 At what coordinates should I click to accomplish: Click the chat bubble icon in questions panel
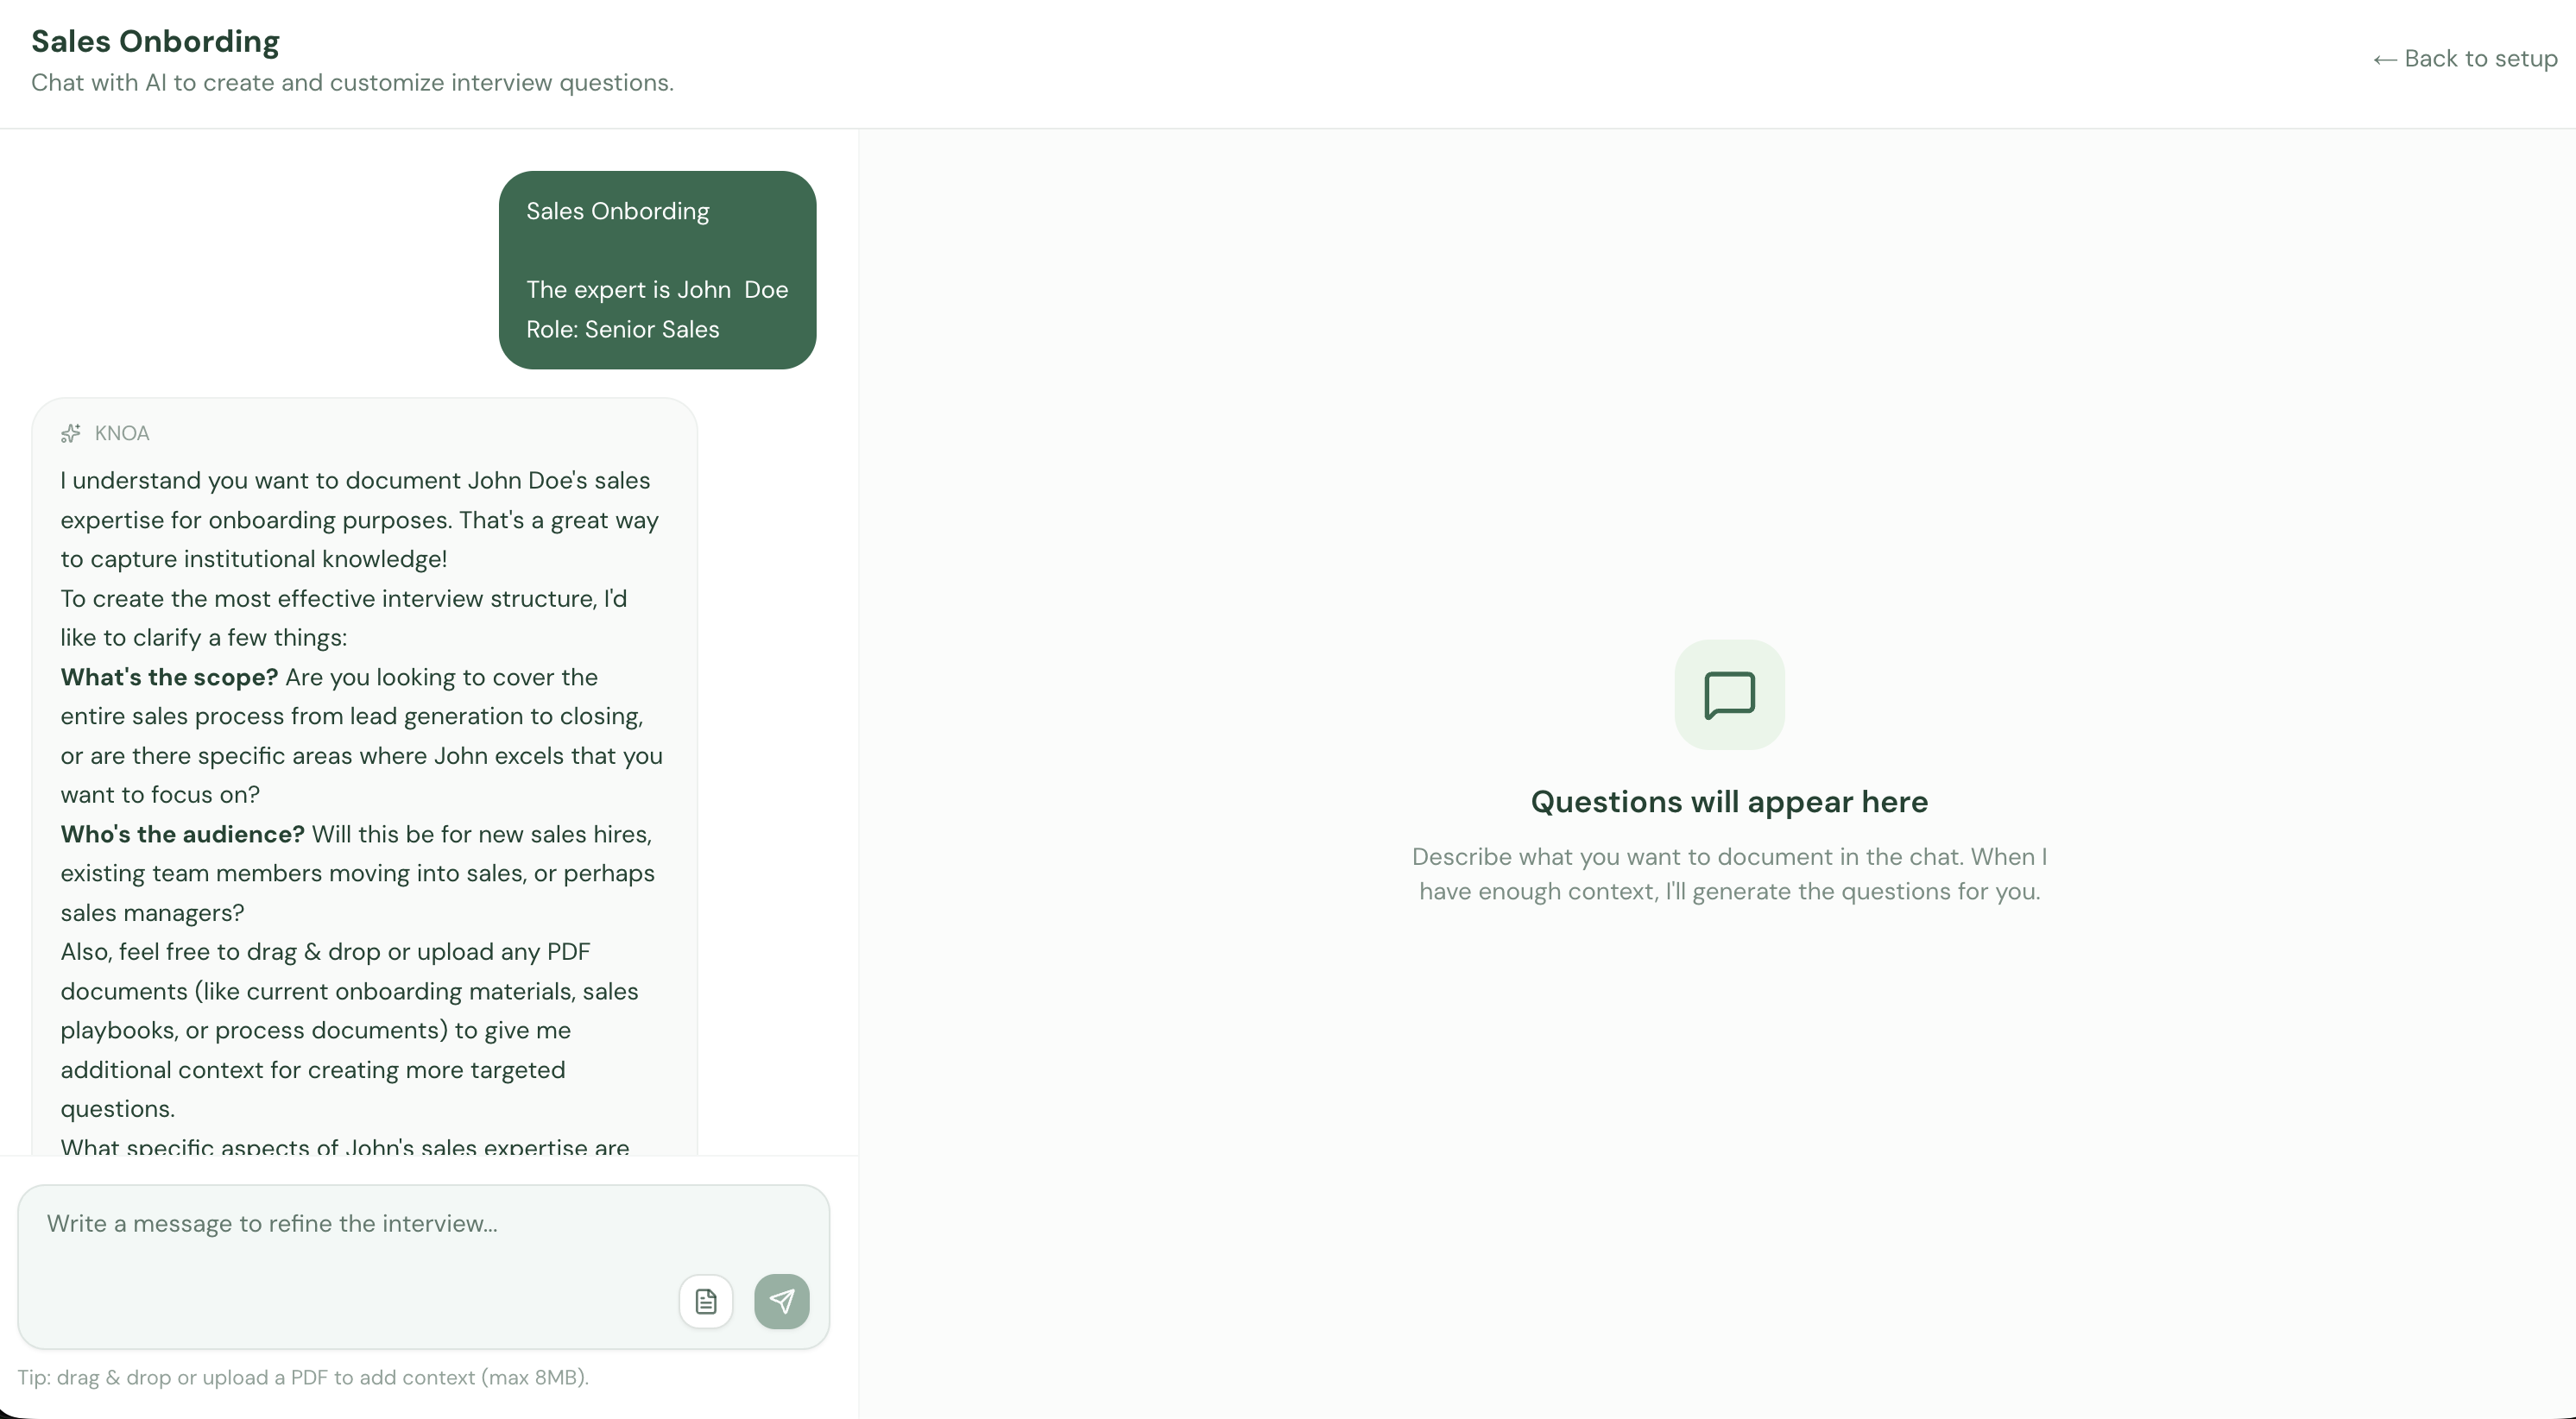pos(1729,694)
